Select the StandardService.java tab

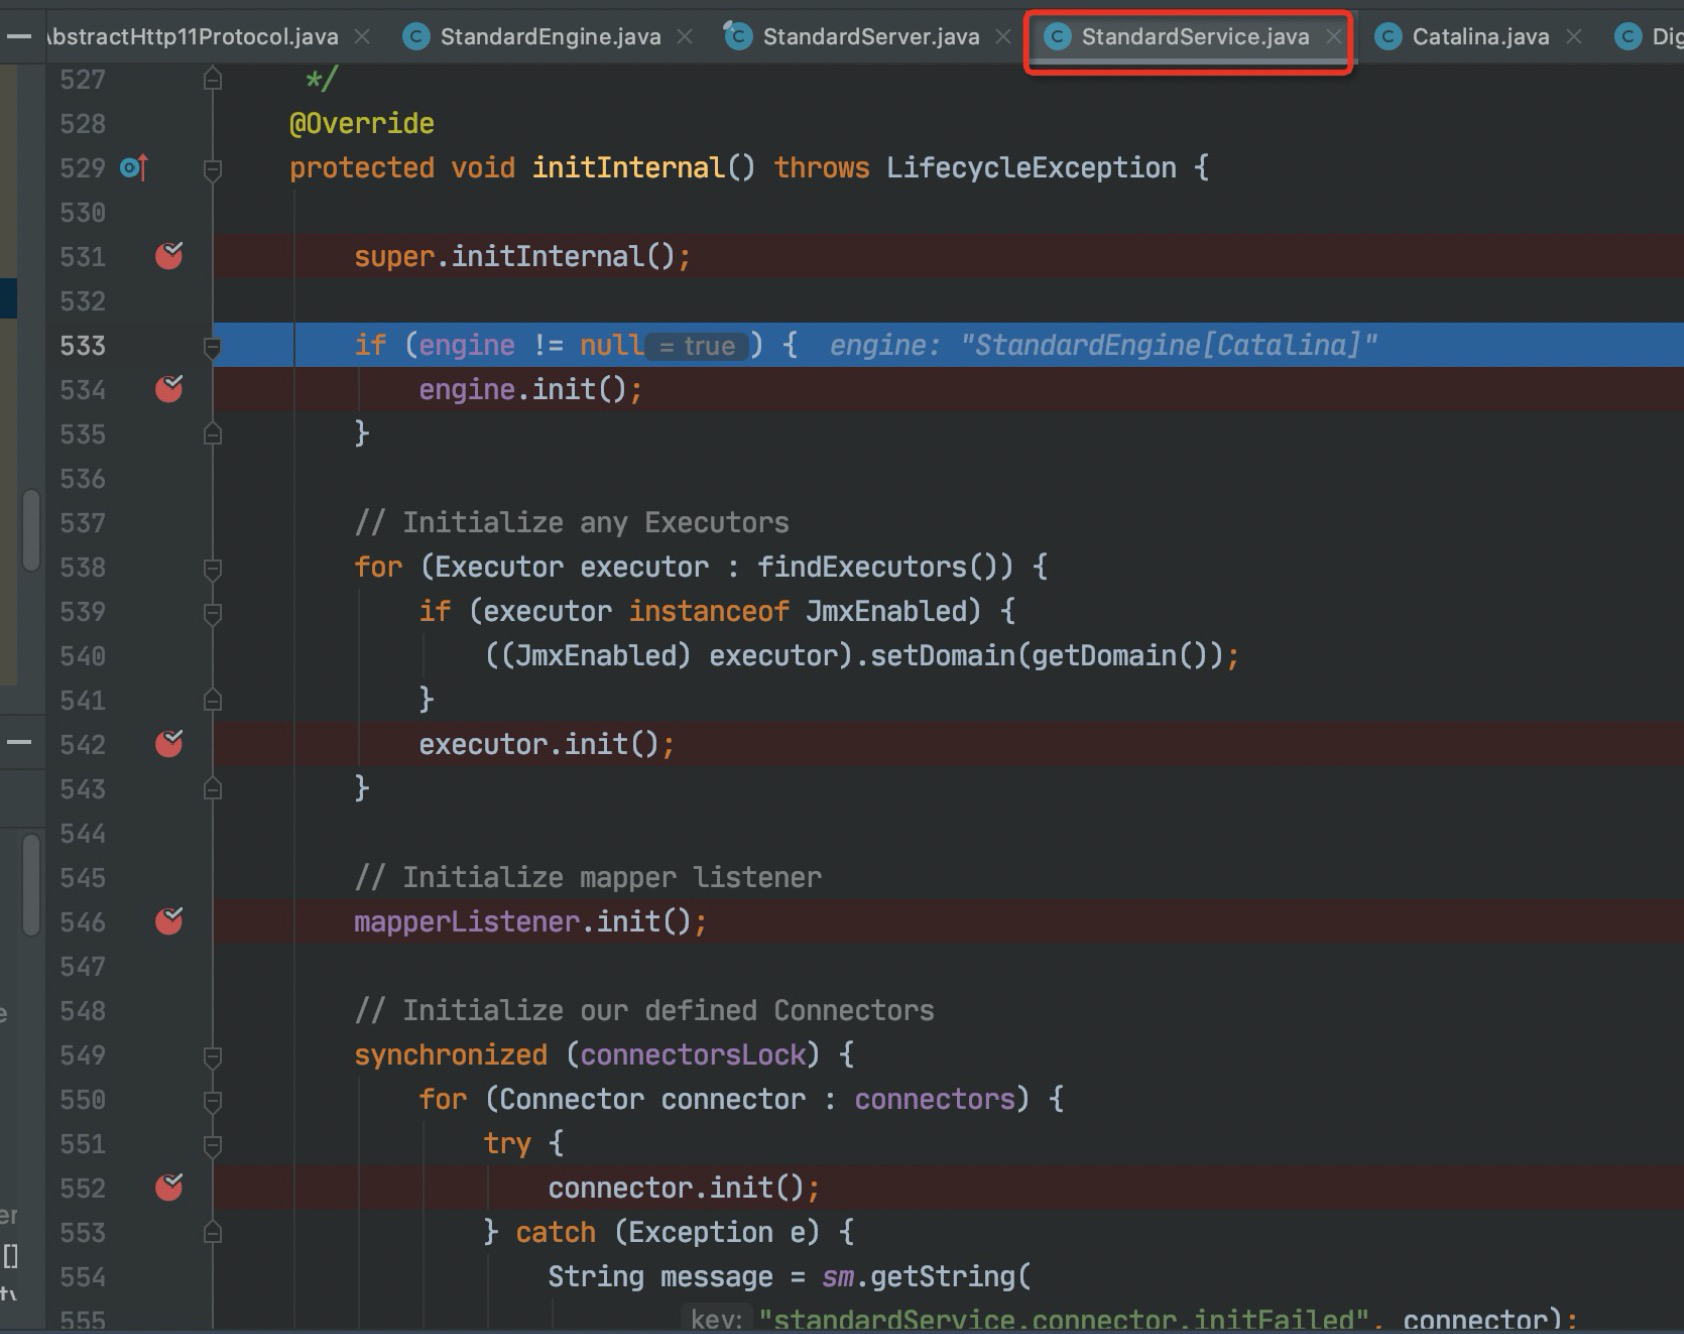click(1194, 37)
